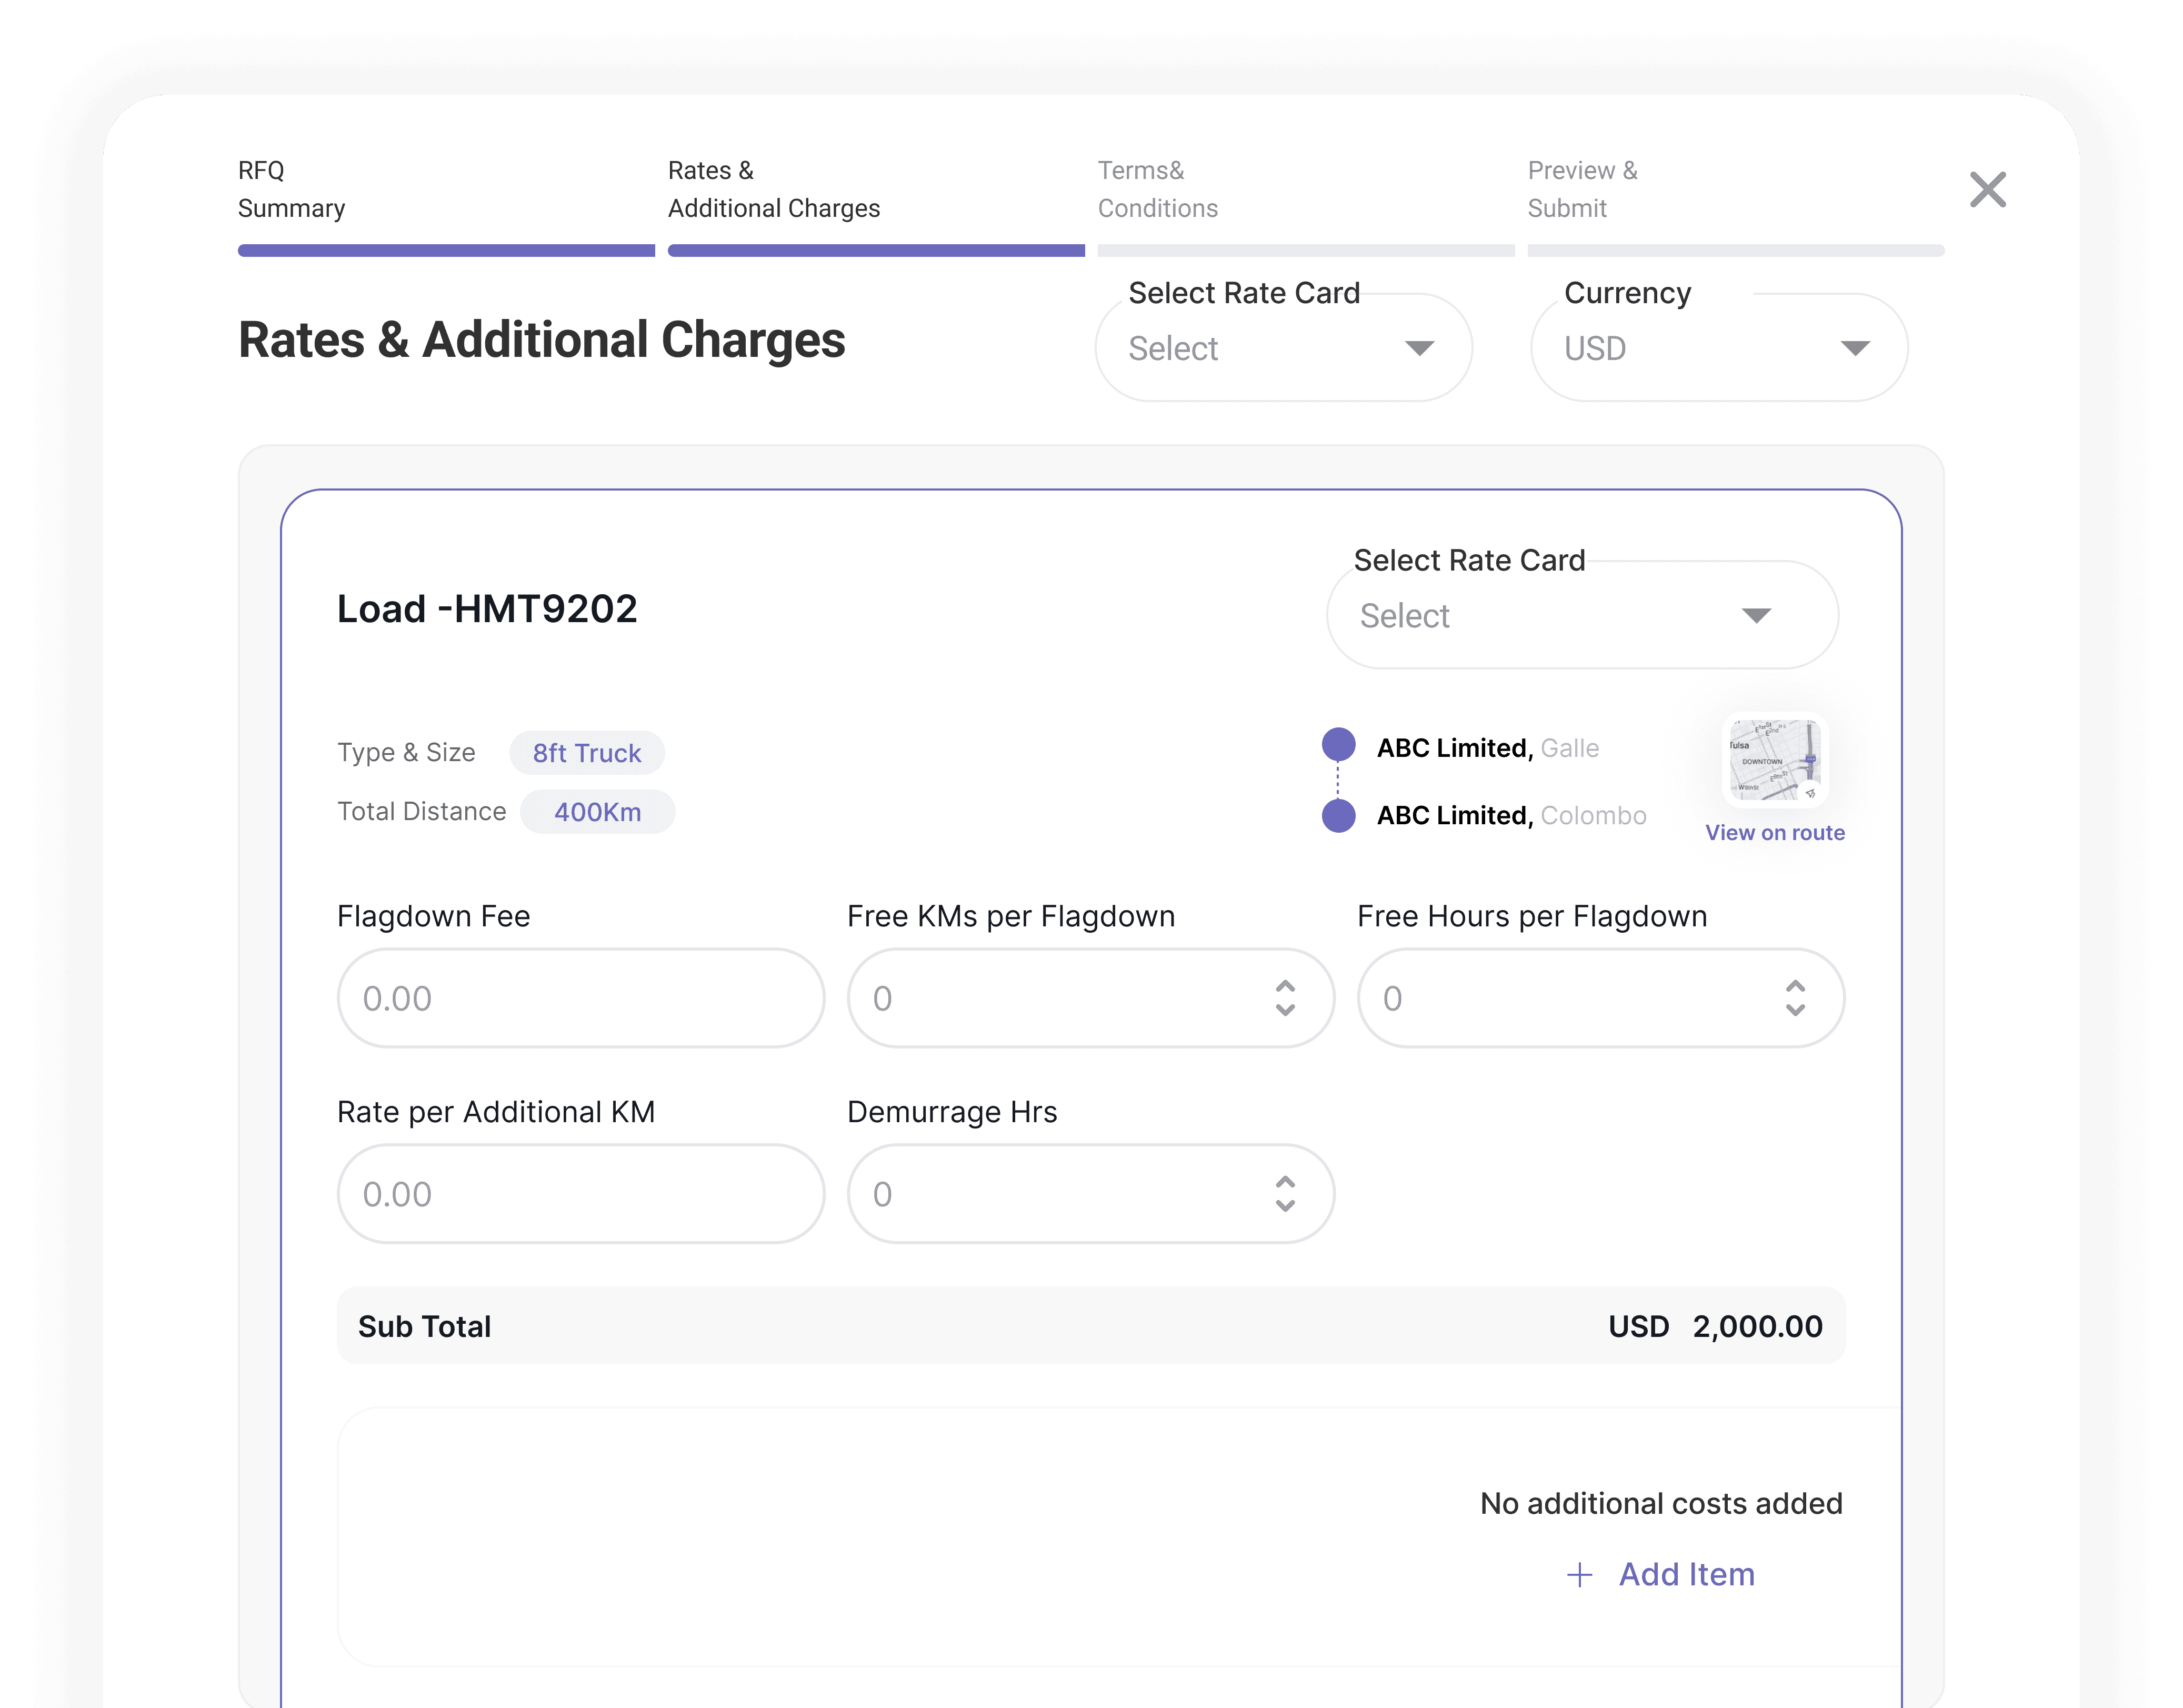
Task: Click the Galle origin location marker dot
Action: (x=1338, y=745)
